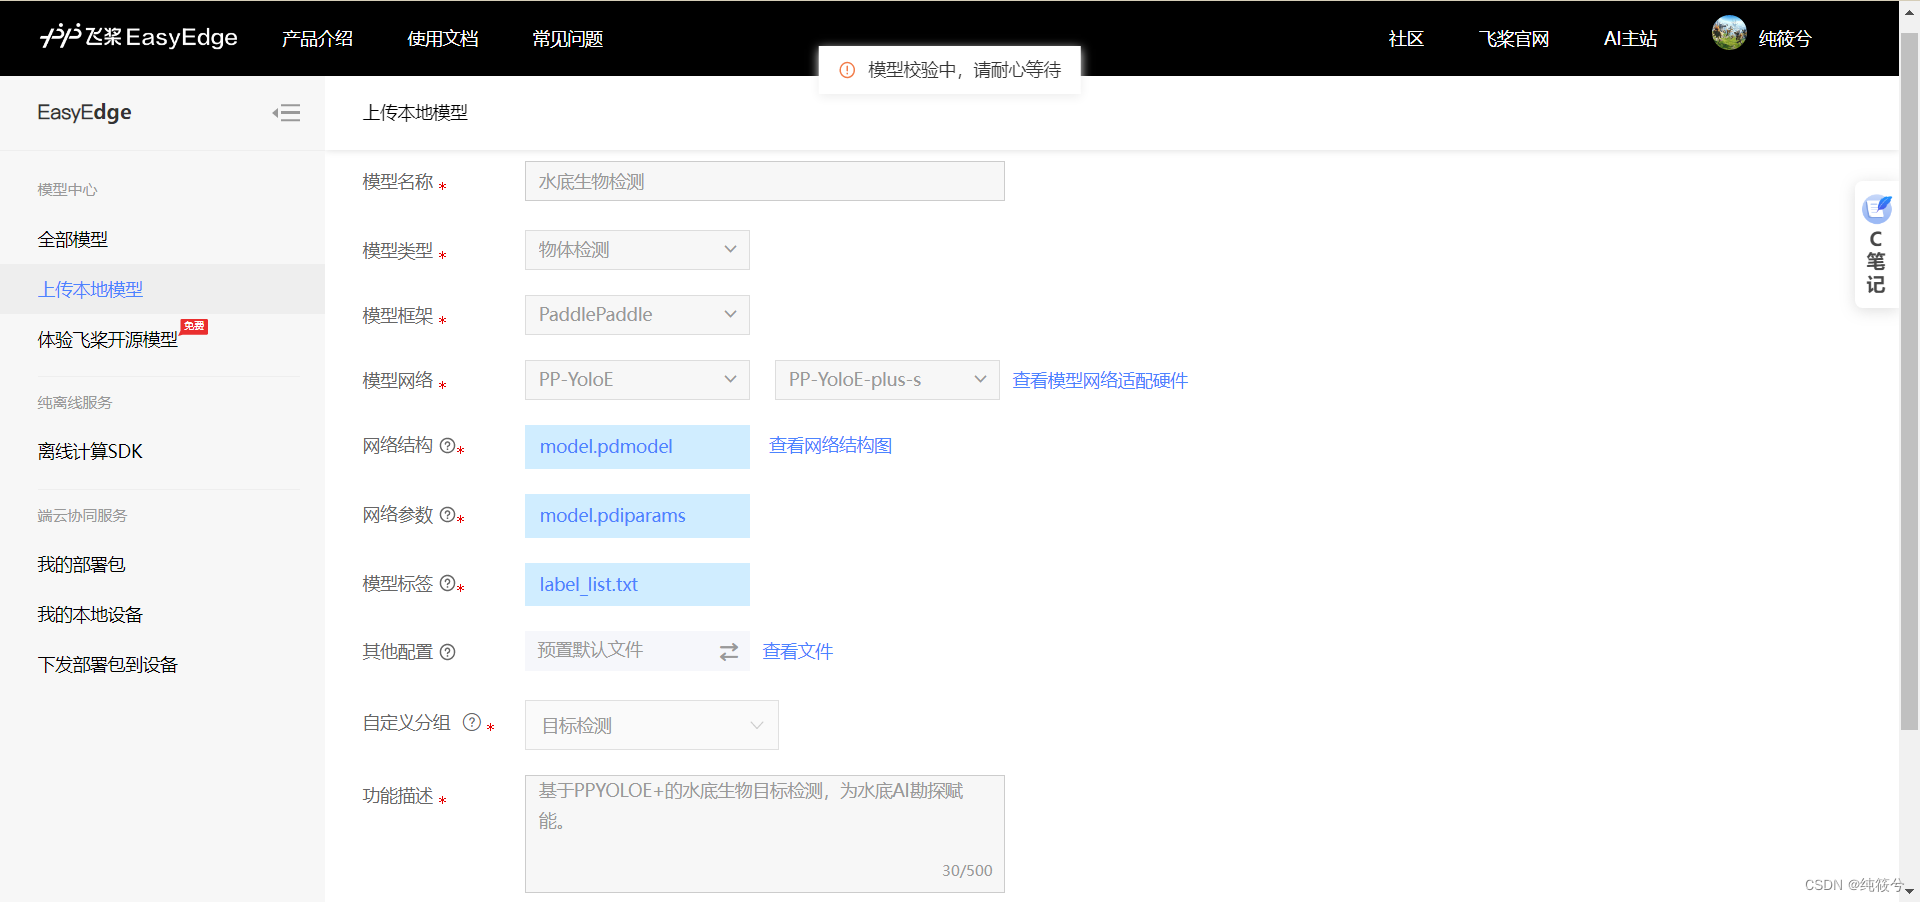Screen dimensions: 1920x902
Task: Open the C笔记 note widget icon
Action: point(1877,208)
